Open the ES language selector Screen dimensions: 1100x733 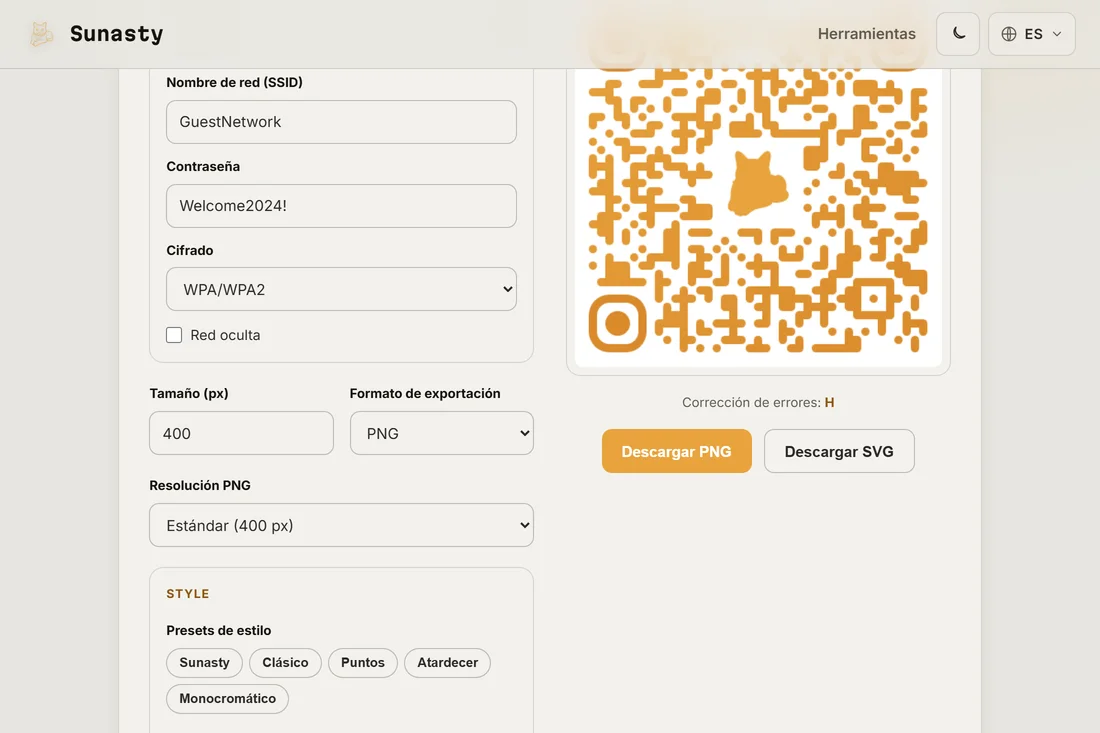[x=1031, y=34]
